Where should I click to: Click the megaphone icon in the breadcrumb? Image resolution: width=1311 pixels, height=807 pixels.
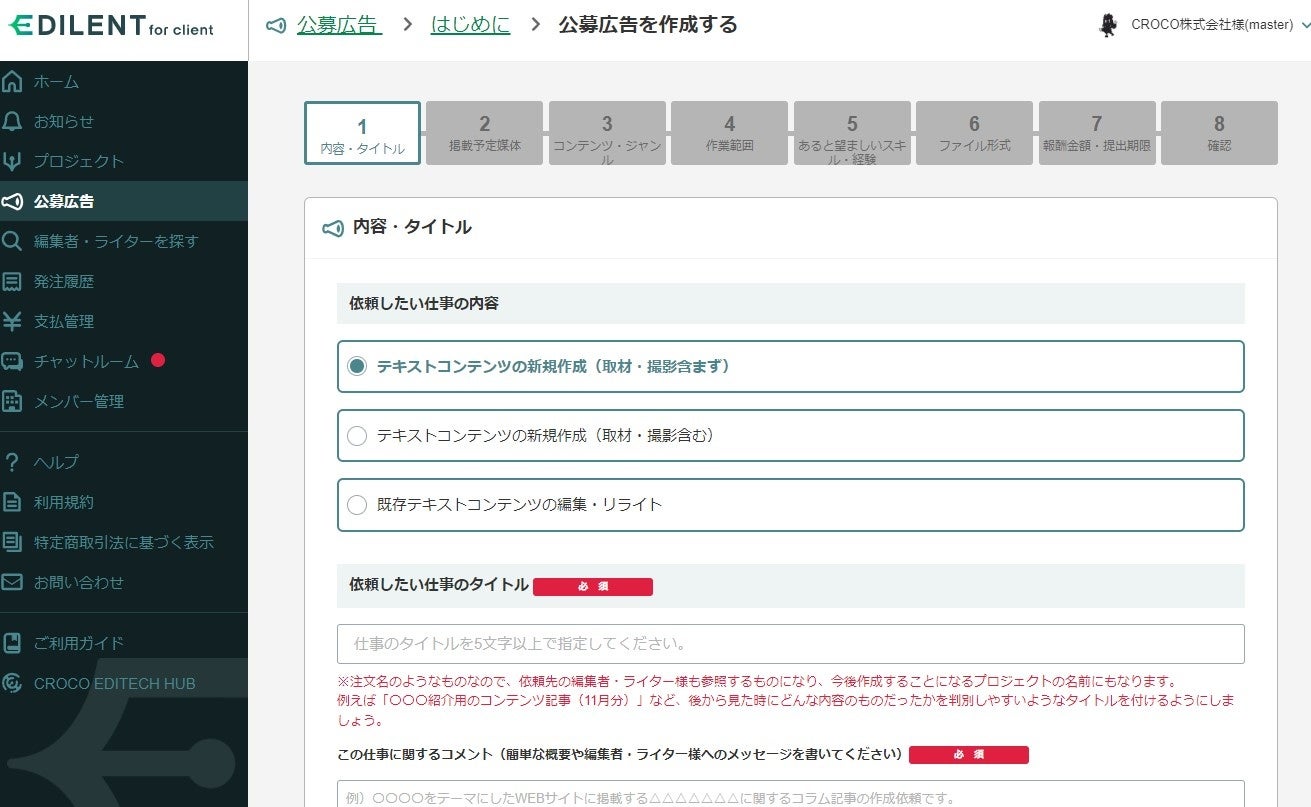coord(277,25)
